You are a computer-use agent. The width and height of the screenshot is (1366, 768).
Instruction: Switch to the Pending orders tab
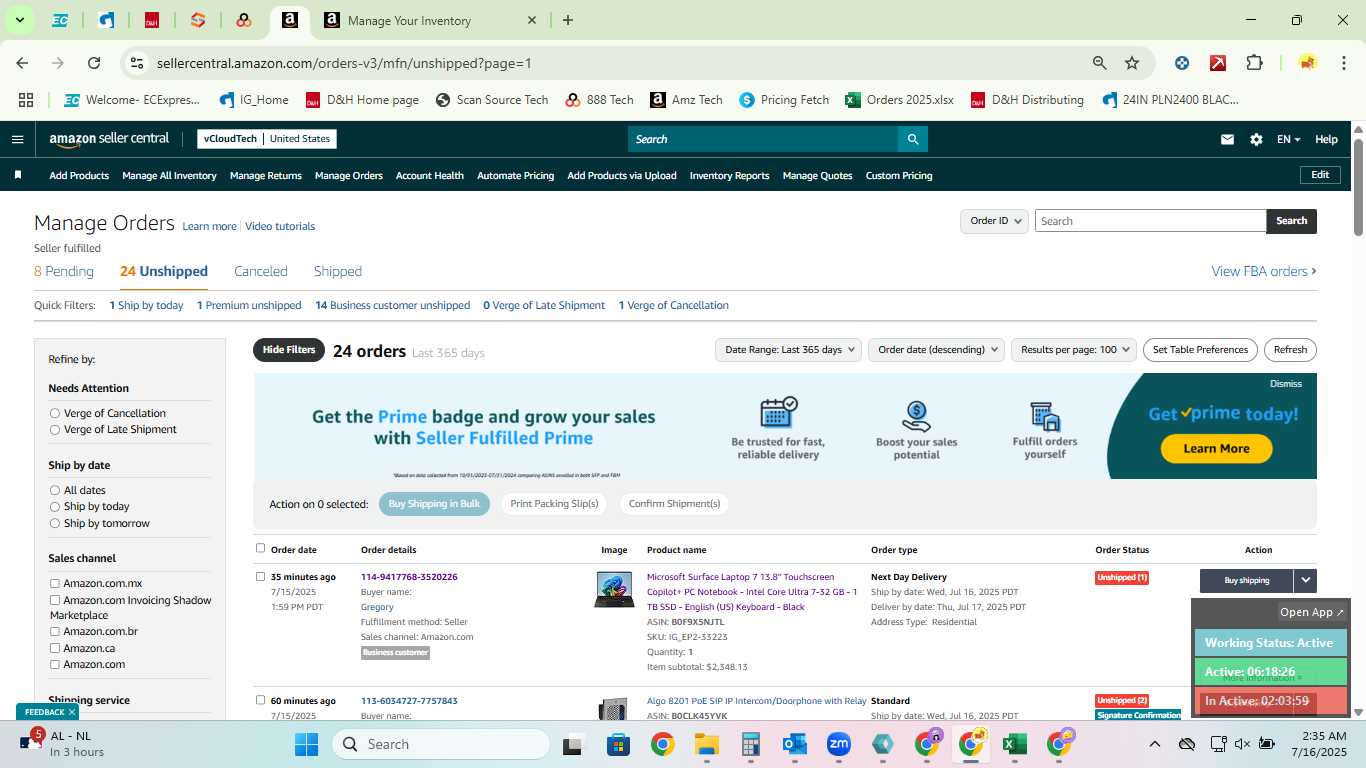64,271
